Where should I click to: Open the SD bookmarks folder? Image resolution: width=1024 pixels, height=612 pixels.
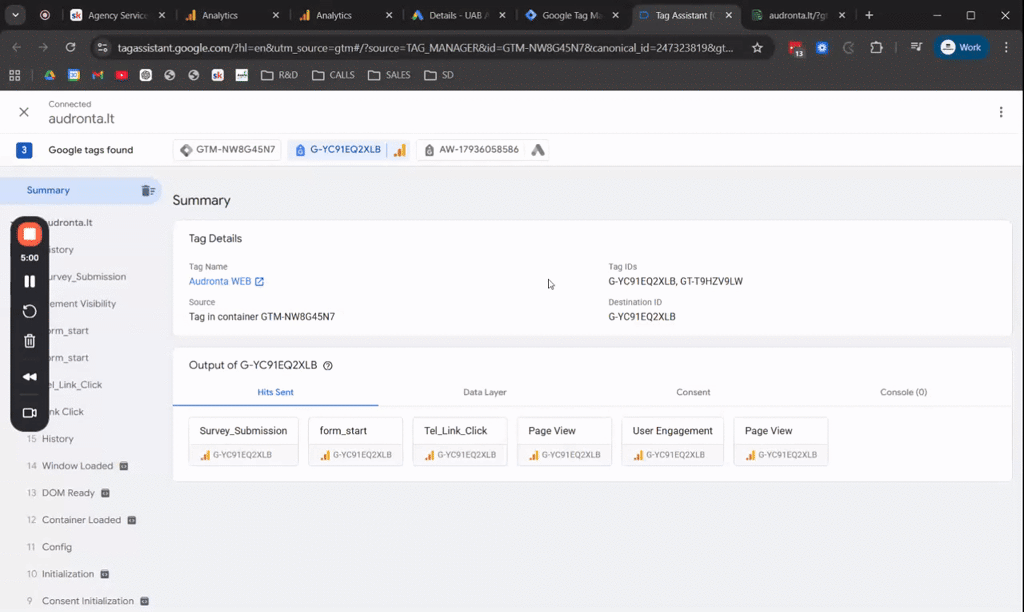click(439, 75)
